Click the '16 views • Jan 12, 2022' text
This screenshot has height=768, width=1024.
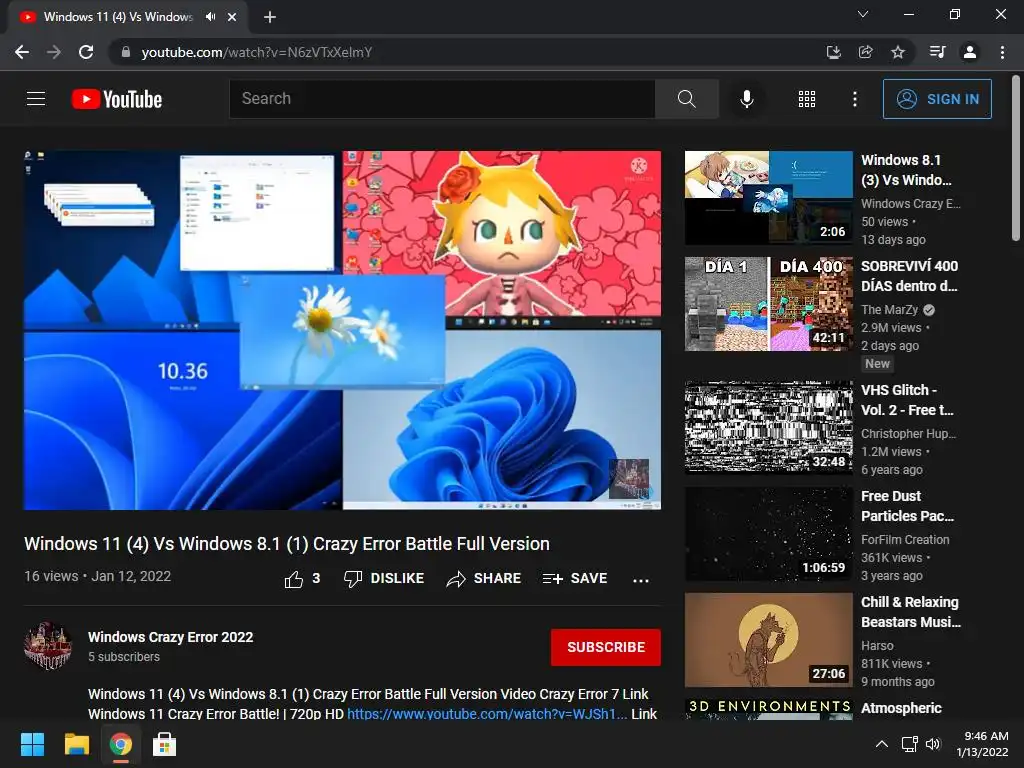pyautogui.click(x=97, y=576)
